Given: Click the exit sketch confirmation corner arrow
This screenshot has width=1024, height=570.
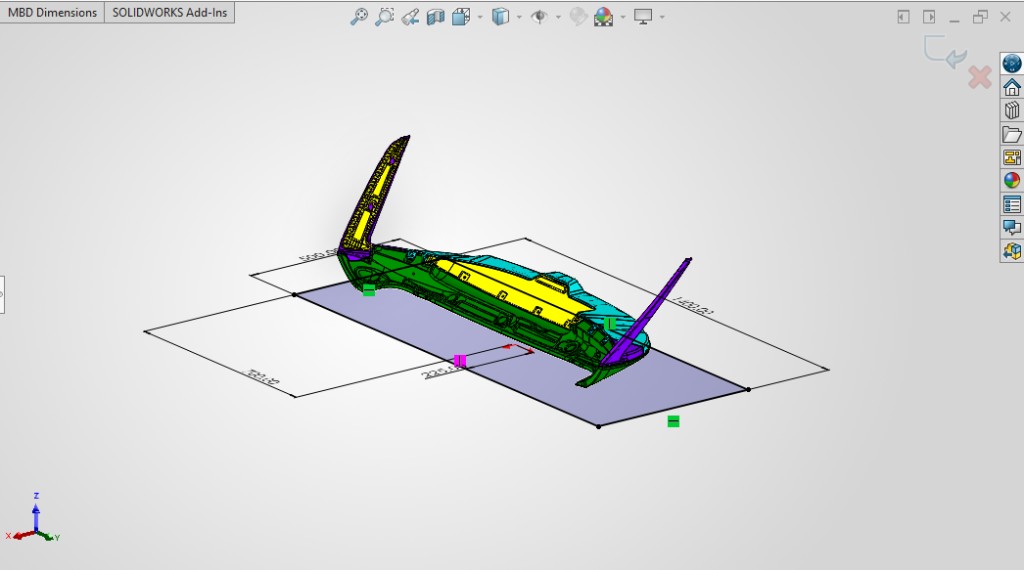Looking at the screenshot, I should coord(946,52).
